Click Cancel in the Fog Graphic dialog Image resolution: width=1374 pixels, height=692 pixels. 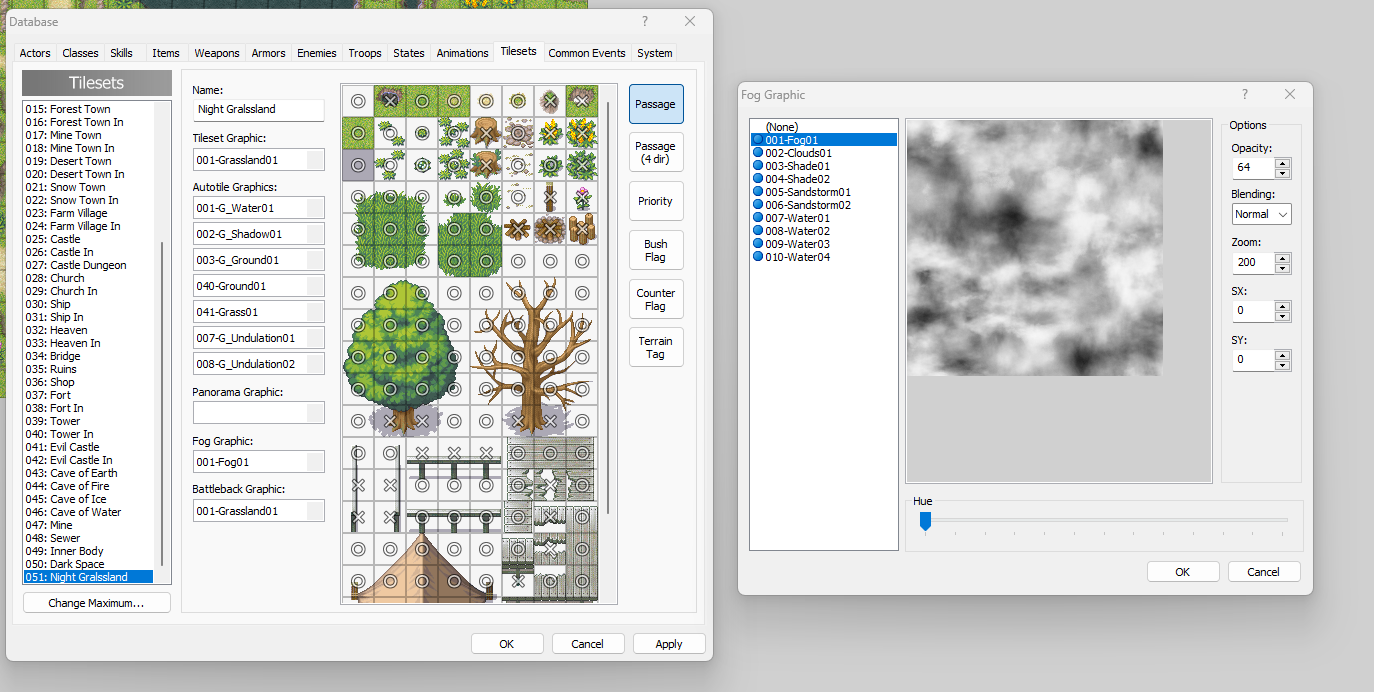pyautogui.click(x=1263, y=572)
